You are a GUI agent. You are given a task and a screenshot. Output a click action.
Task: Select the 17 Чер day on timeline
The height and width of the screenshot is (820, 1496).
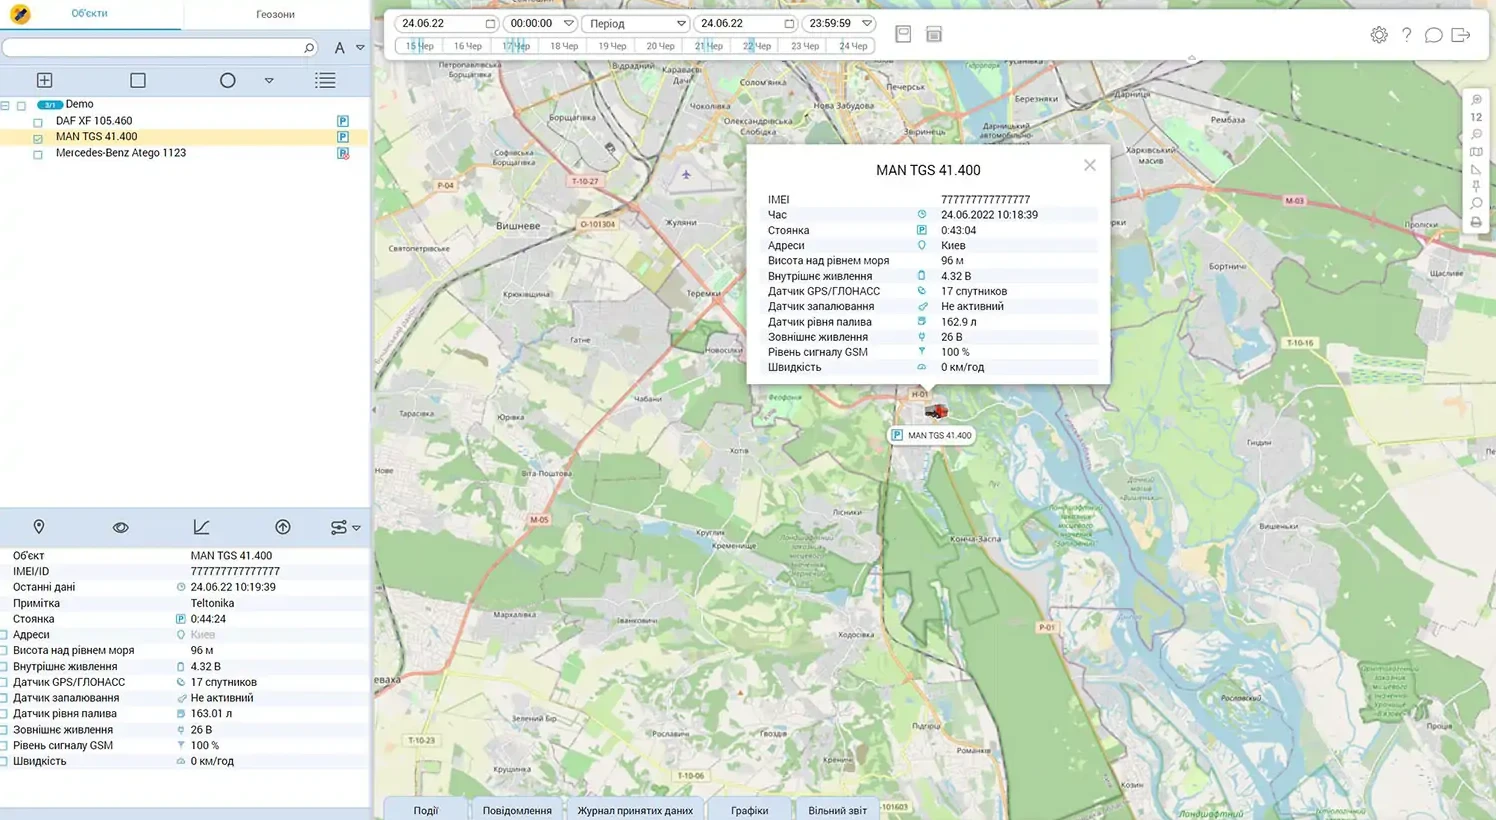pyautogui.click(x=516, y=46)
